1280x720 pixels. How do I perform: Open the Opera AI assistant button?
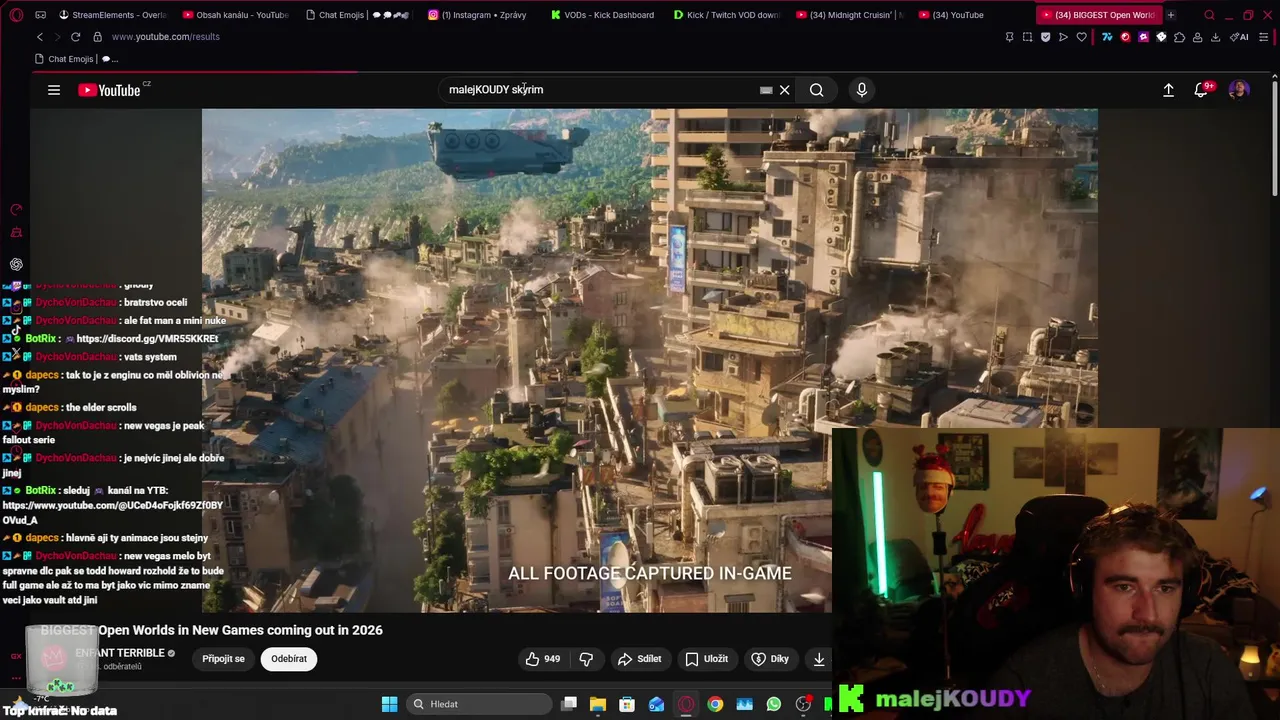[x=1239, y=37]
